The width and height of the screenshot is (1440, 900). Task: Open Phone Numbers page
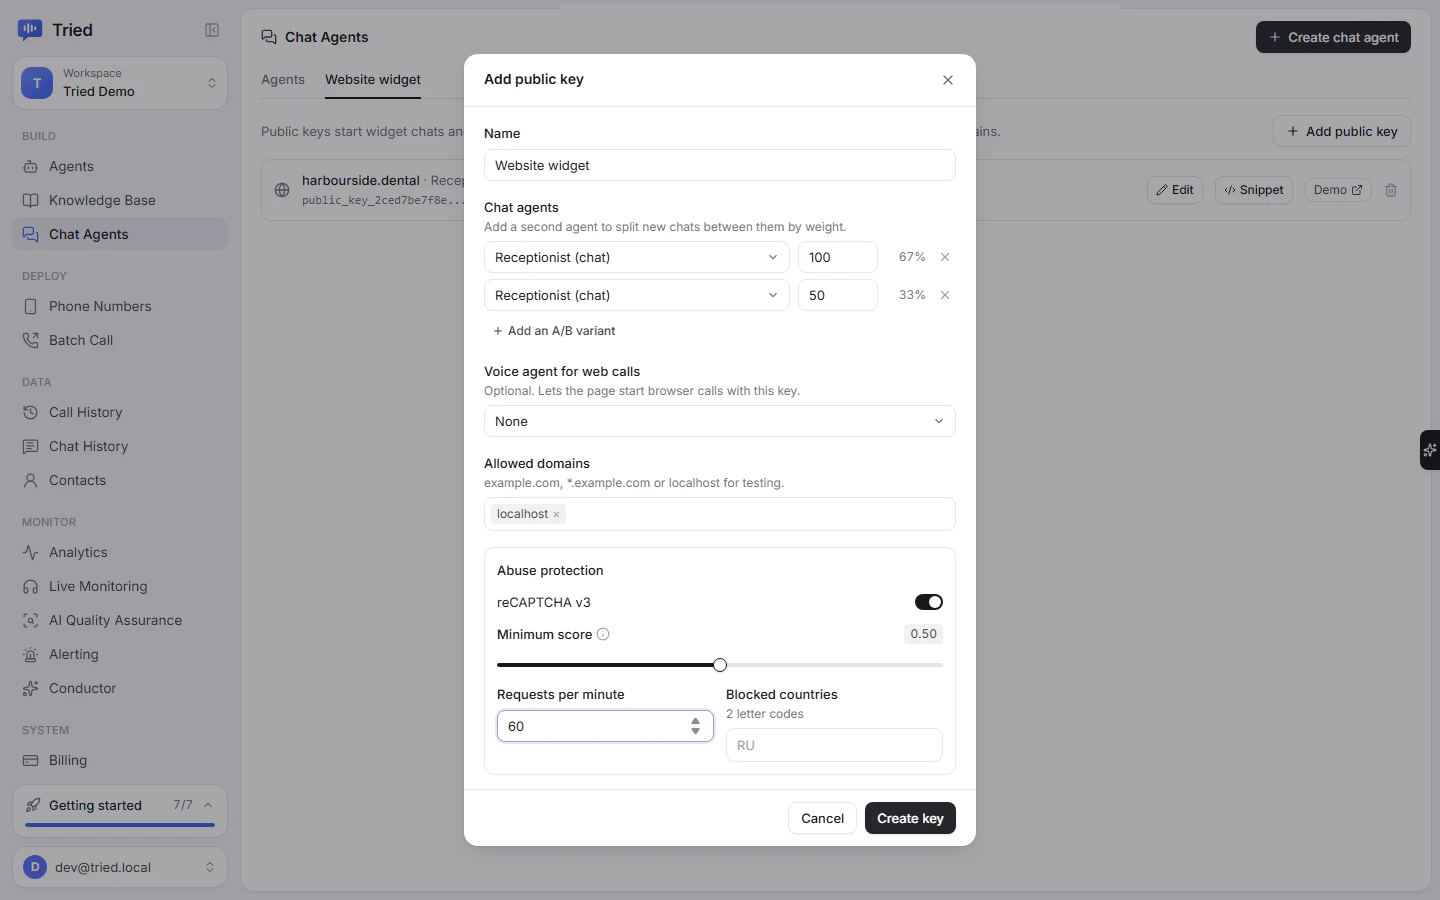120,306
